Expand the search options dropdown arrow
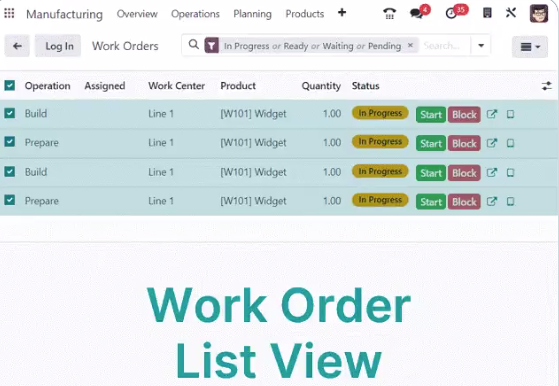The width and height of the screenshot is (559, 386). click(x=481, y=46)
